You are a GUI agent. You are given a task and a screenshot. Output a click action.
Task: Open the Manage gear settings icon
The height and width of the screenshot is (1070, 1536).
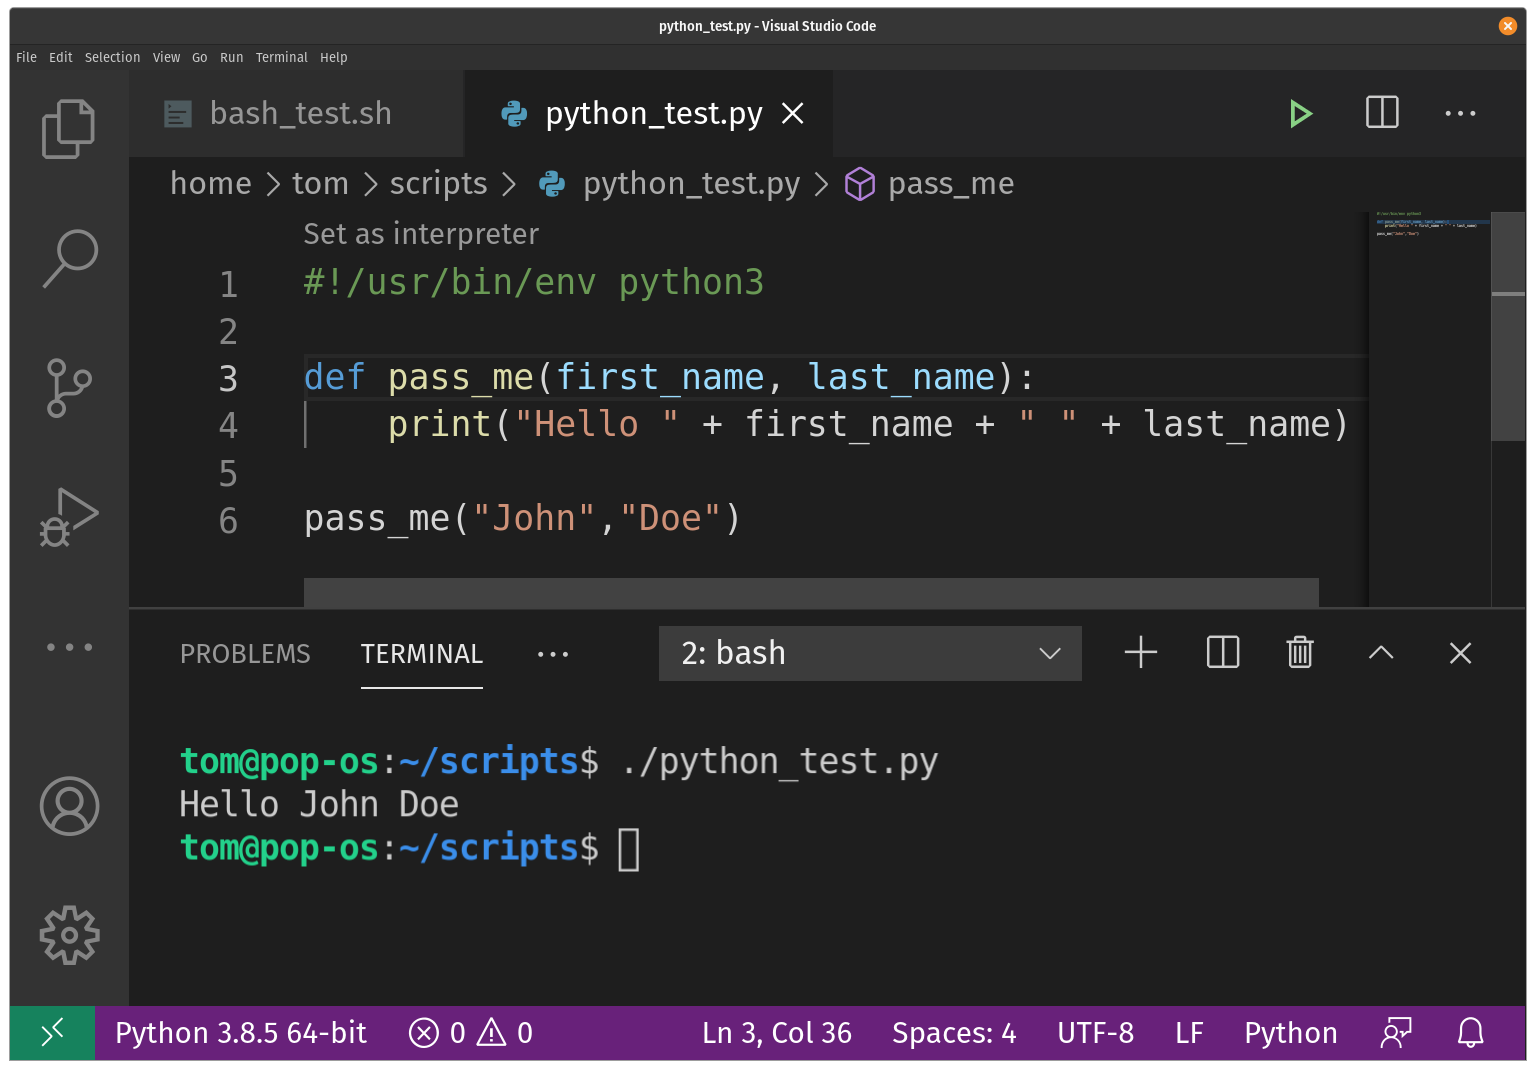[x=69, y=935]
